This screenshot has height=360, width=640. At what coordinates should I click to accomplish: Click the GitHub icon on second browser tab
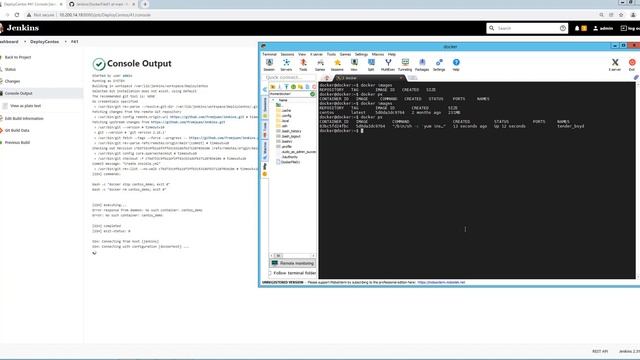[72, 4]
